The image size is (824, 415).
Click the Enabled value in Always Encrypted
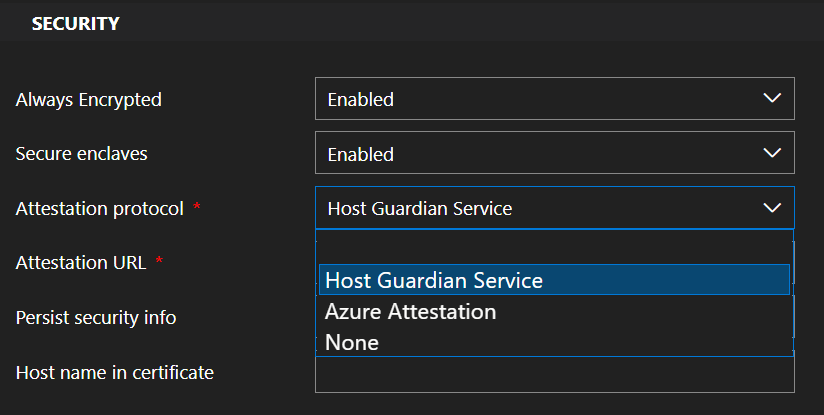[x=361, y=99]
